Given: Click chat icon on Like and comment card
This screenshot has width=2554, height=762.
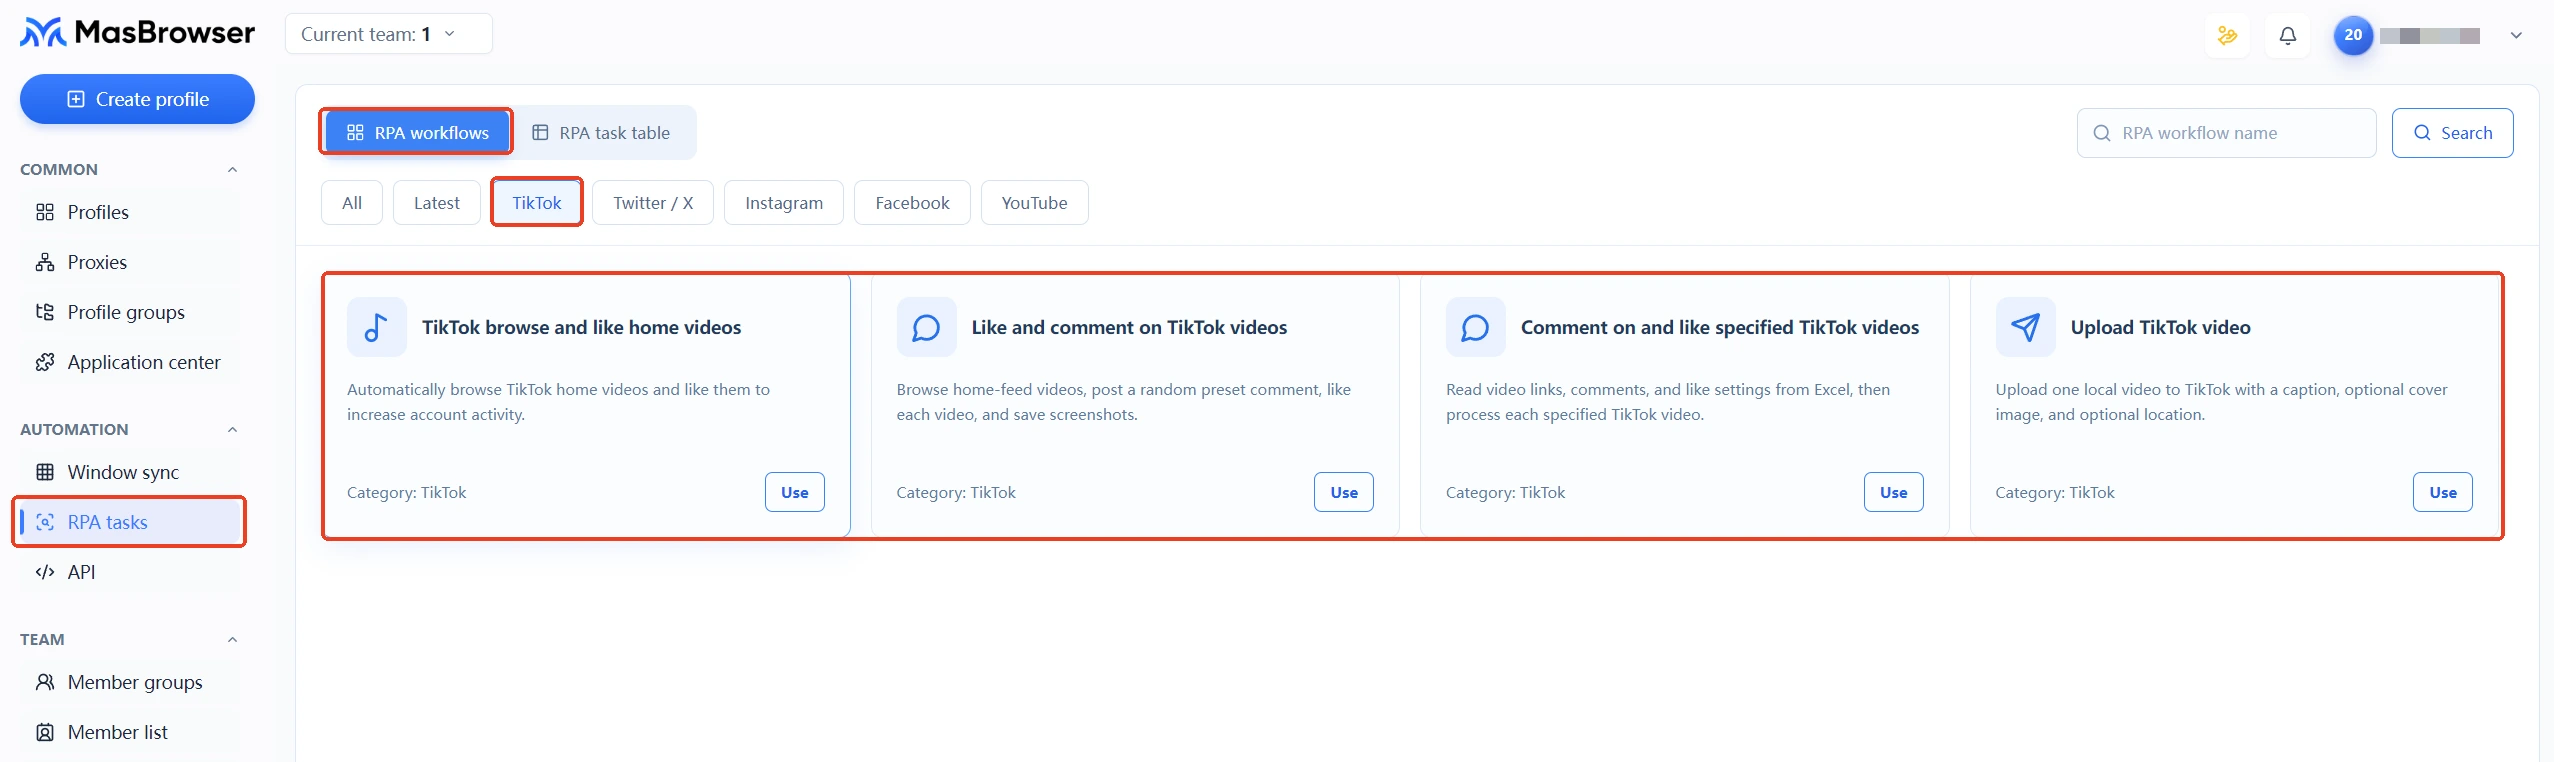Looking at the screenshot, I should tap(927, 327).
